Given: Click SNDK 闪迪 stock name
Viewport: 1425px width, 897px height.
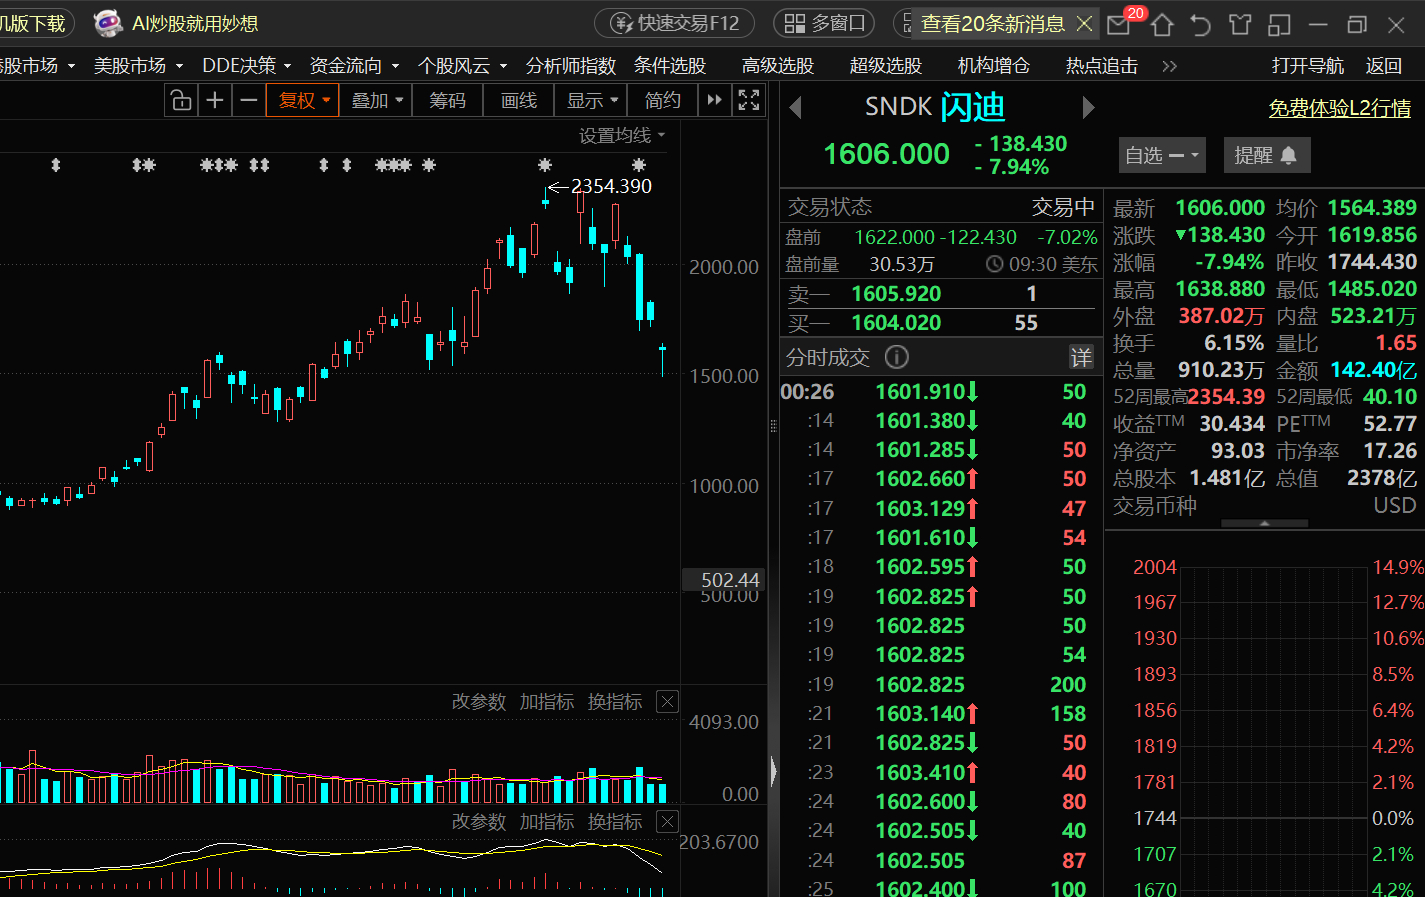Looking at the screenshot, I should (936, 107).
